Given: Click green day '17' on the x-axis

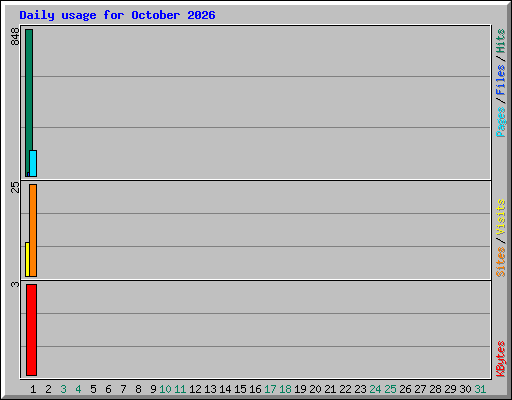Looking at the screenshot, I should point(270,389).
